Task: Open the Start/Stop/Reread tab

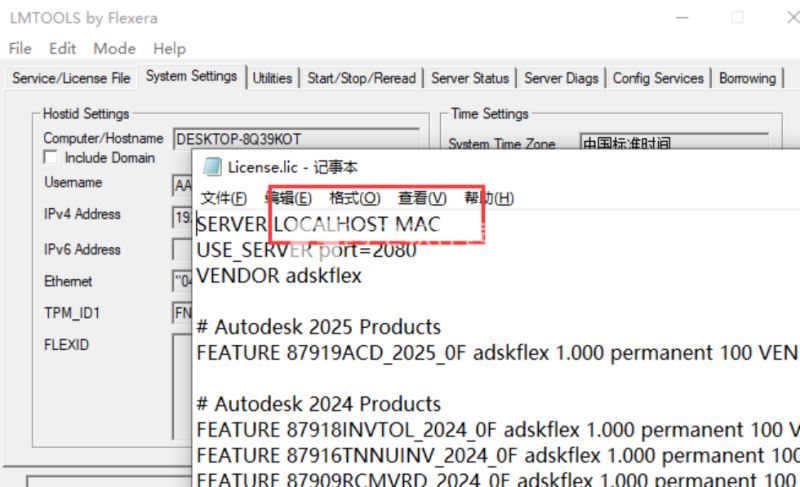Action: pyautogui.click(x=361, y=78)
